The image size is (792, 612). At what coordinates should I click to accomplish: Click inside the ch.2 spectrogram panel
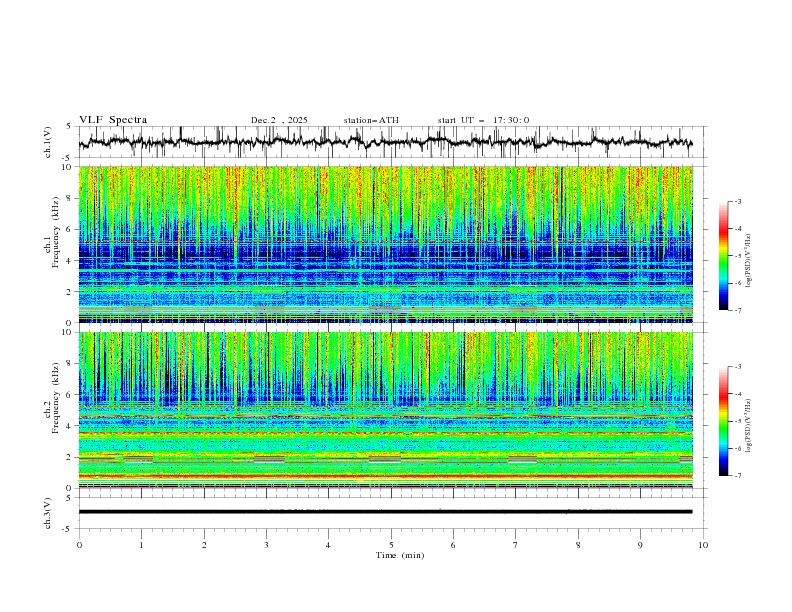[385, 410]
